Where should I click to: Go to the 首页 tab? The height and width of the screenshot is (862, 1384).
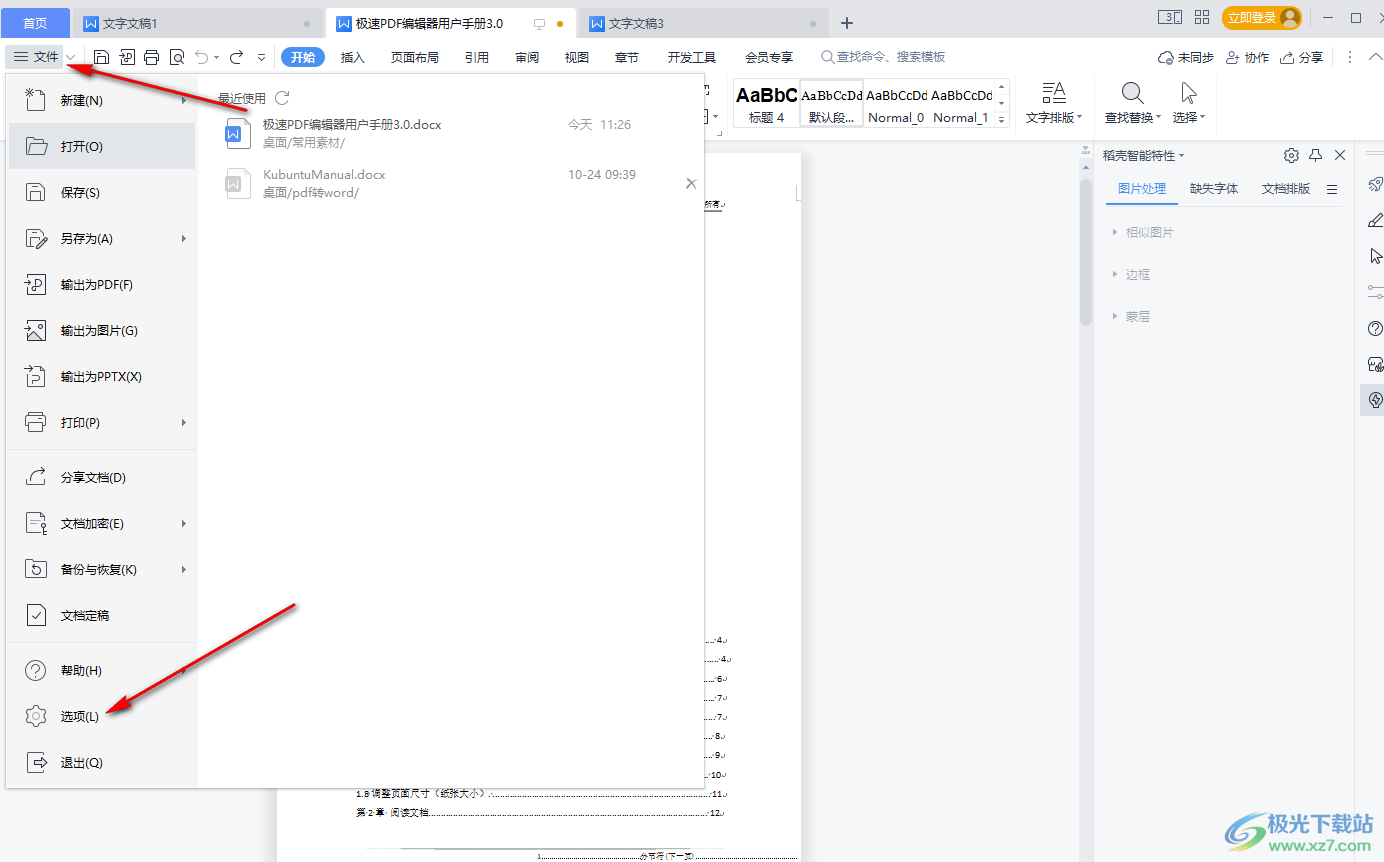point(36,23)
